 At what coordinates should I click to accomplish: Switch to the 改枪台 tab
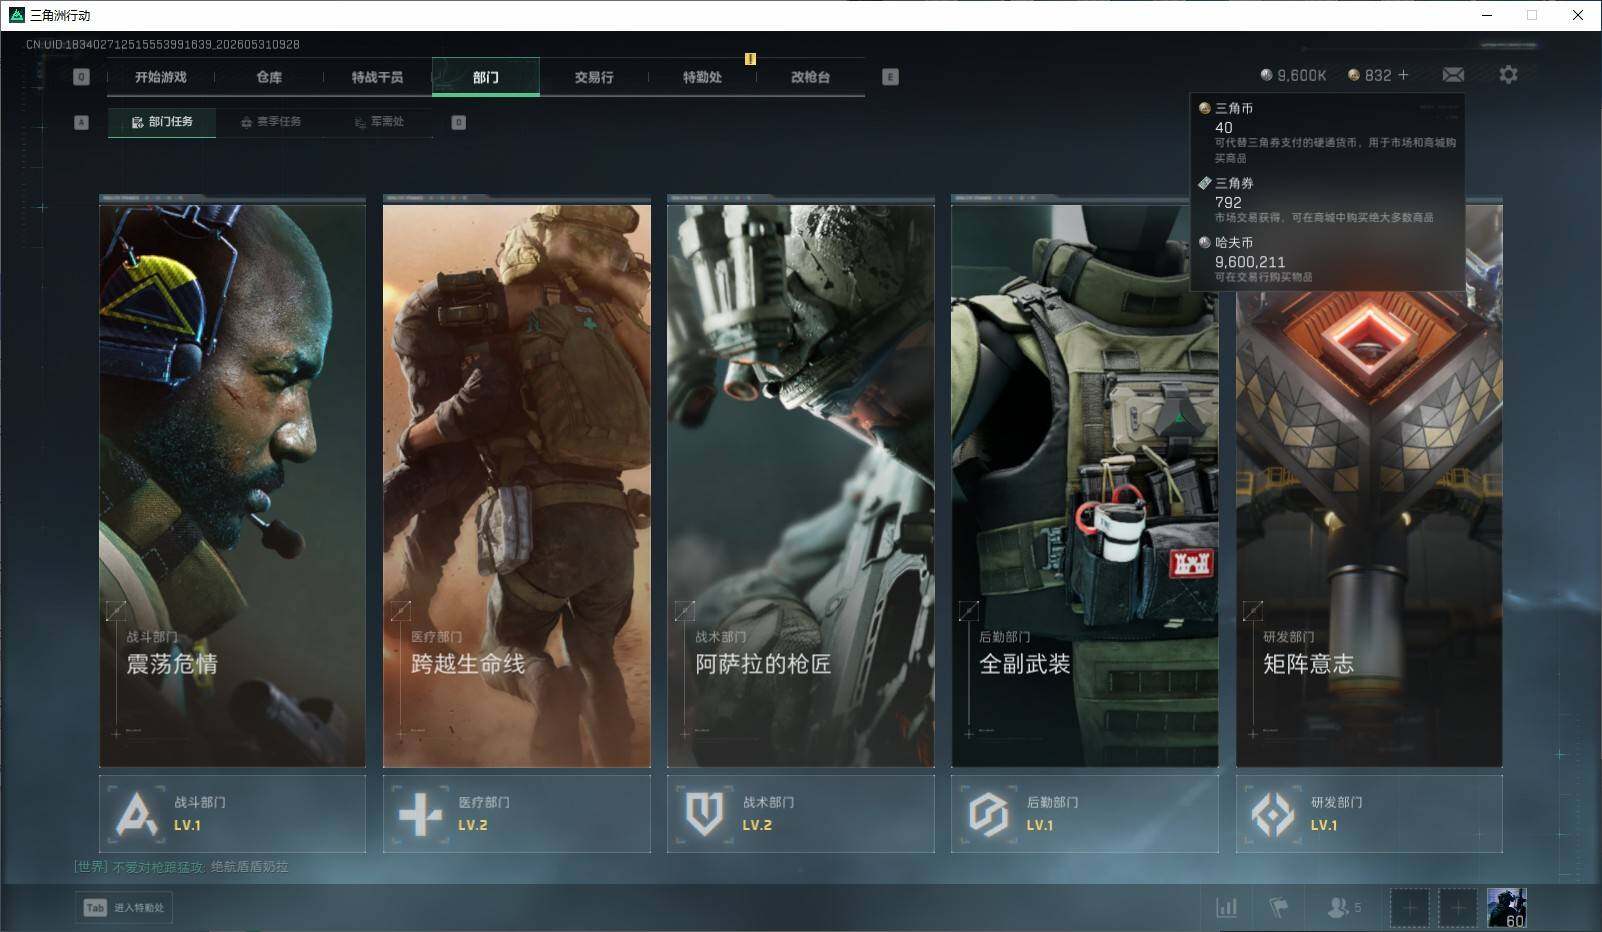tap(810, 77)
